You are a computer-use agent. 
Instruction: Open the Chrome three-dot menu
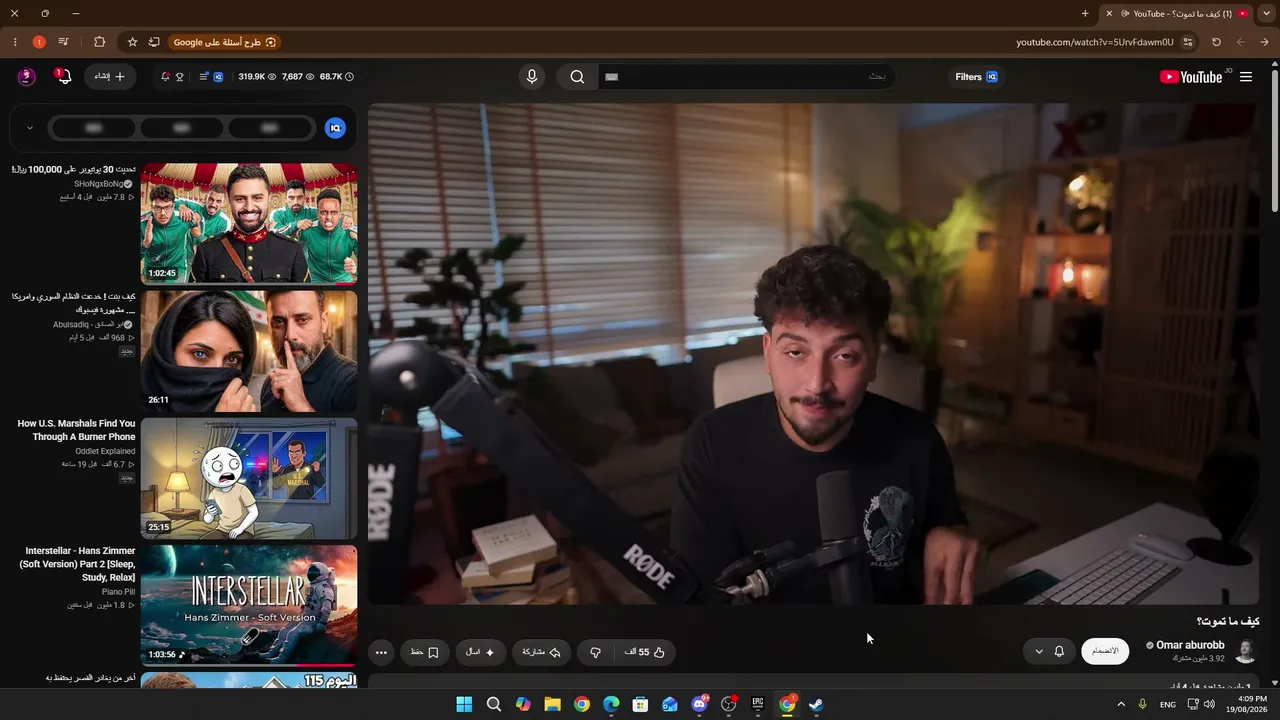click(x=15, y=42)
